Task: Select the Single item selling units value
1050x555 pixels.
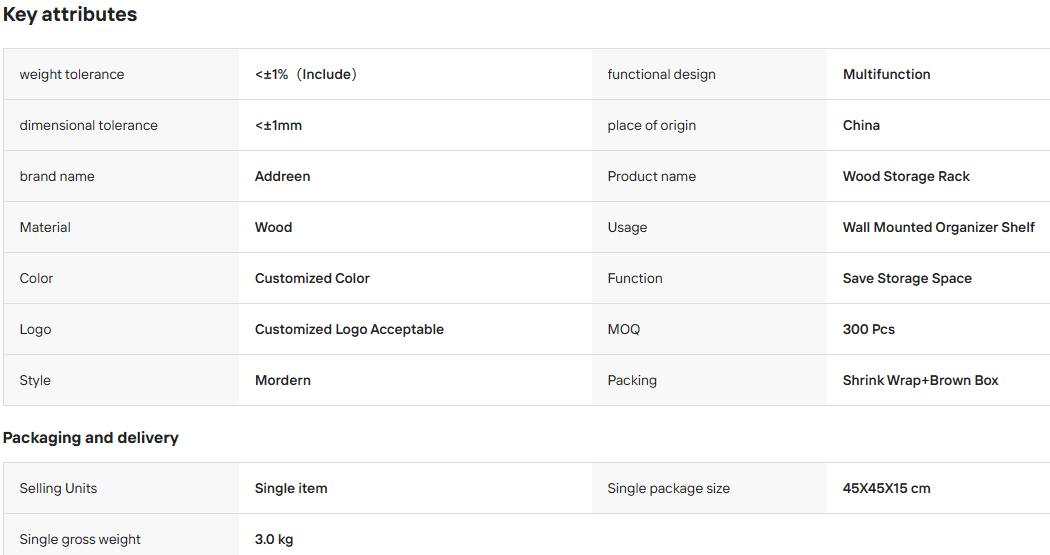Action: tap(291, 488)
